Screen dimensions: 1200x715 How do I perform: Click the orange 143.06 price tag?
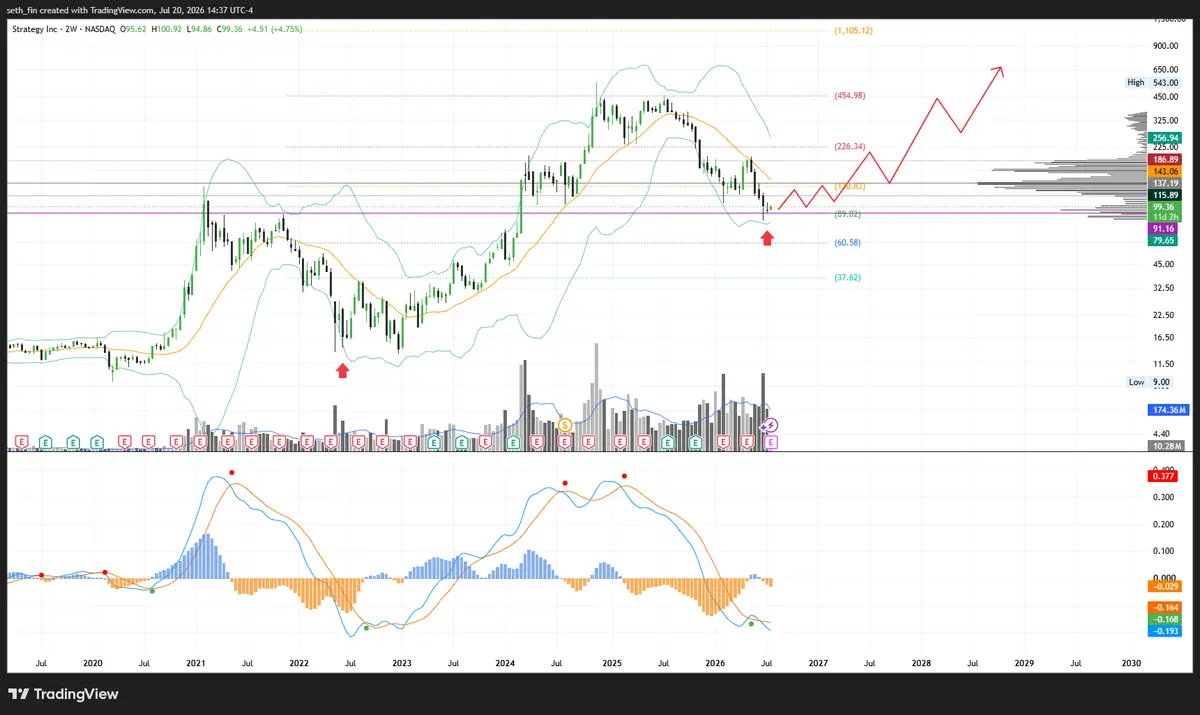[1165, 172]
